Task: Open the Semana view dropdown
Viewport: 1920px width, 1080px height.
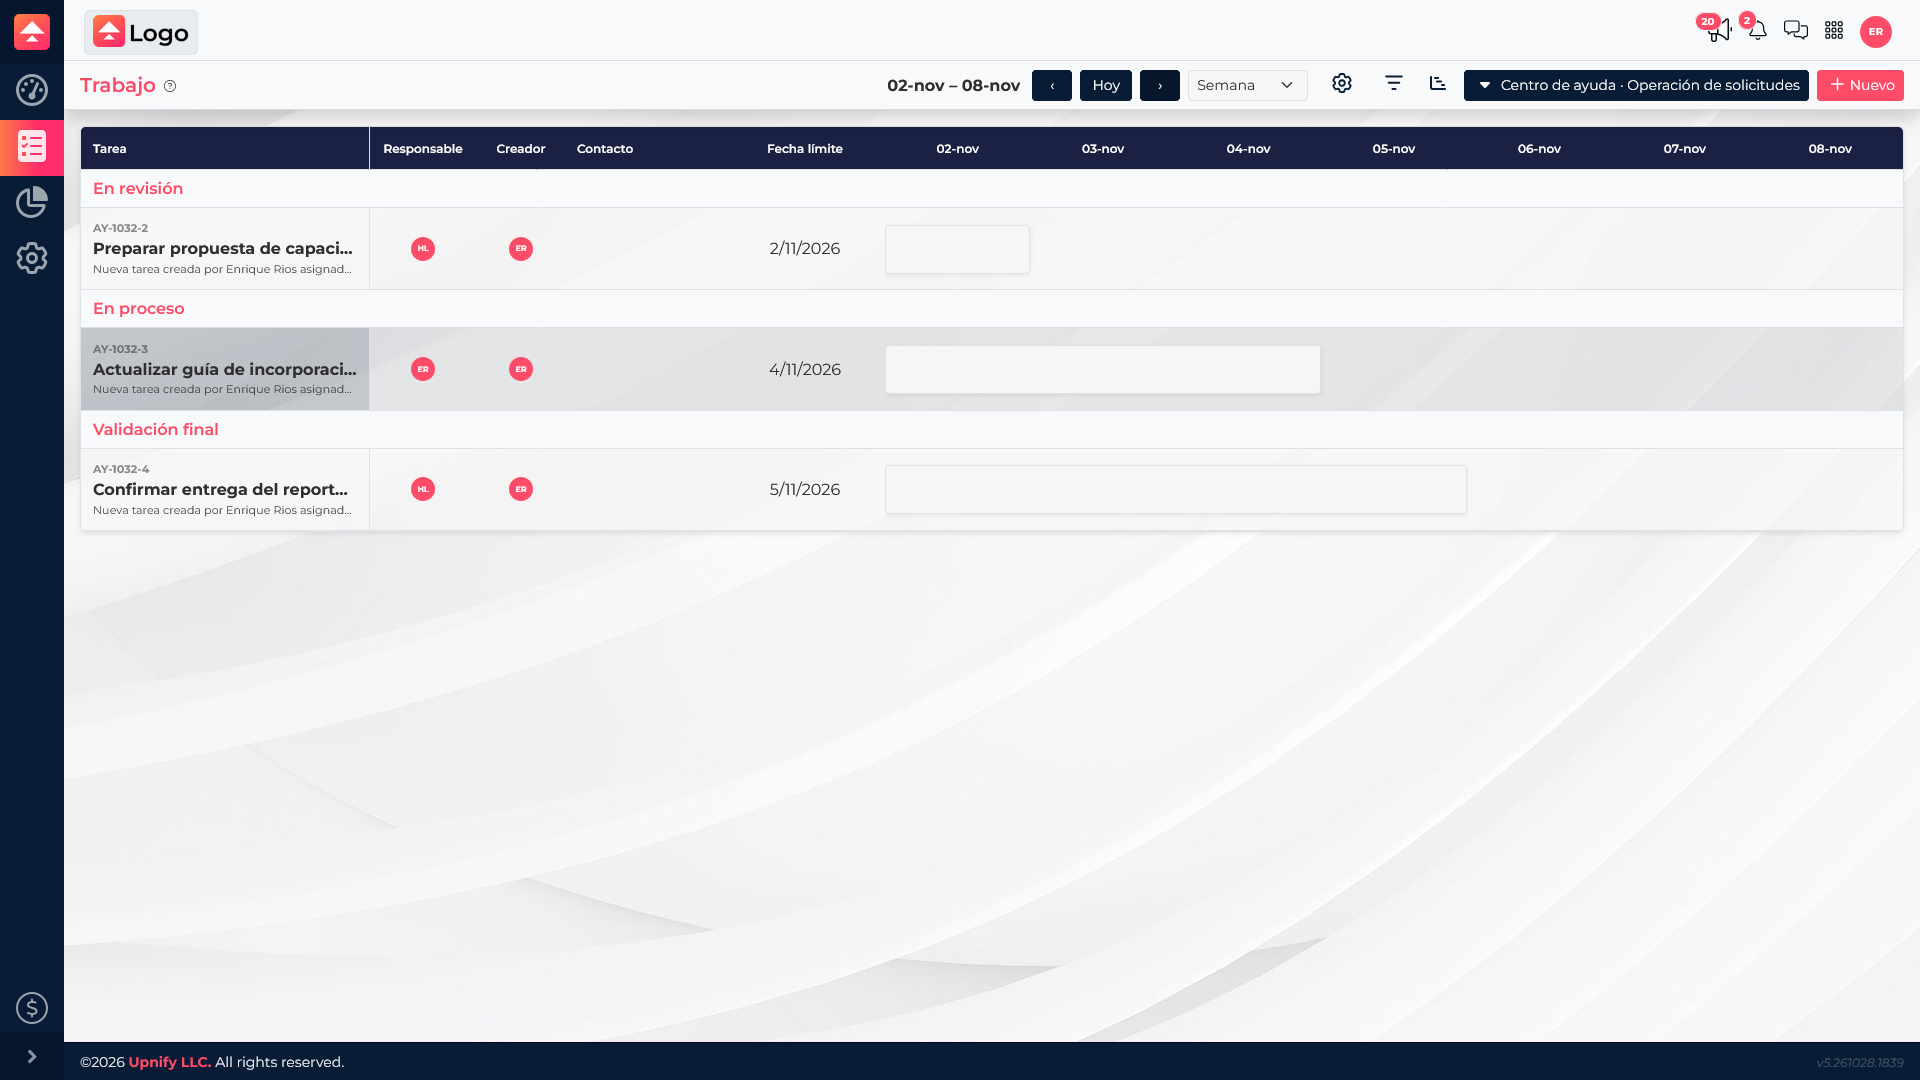Action: (1248, 86)
